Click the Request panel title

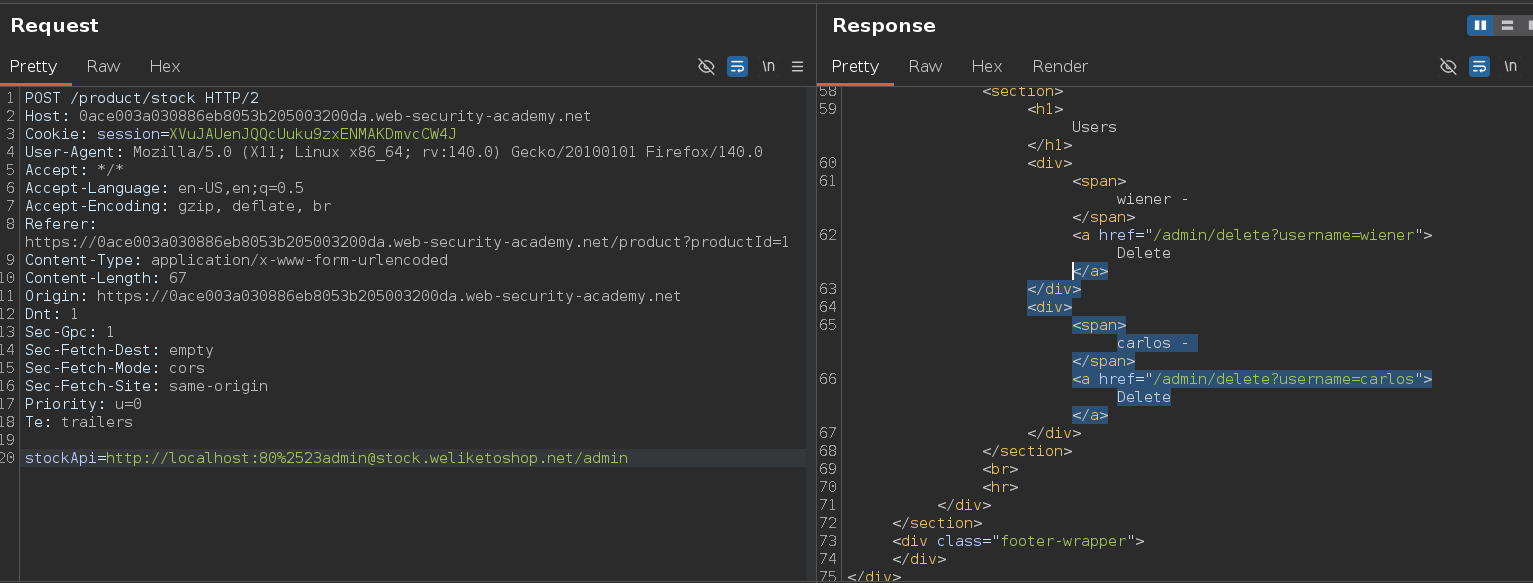tap(54, 26)
